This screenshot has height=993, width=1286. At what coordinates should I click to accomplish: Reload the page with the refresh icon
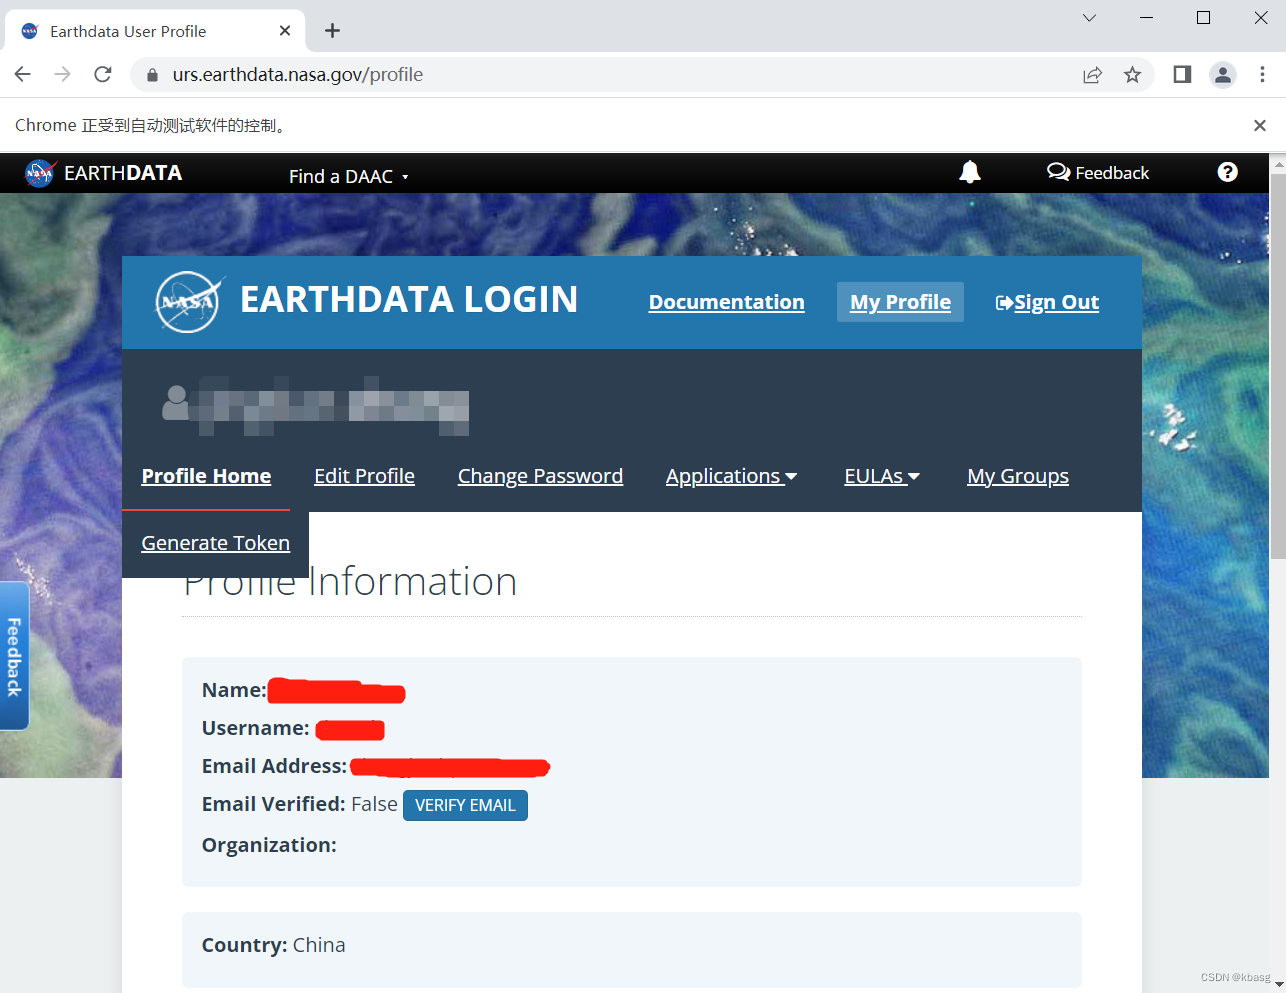click(102, 74)
